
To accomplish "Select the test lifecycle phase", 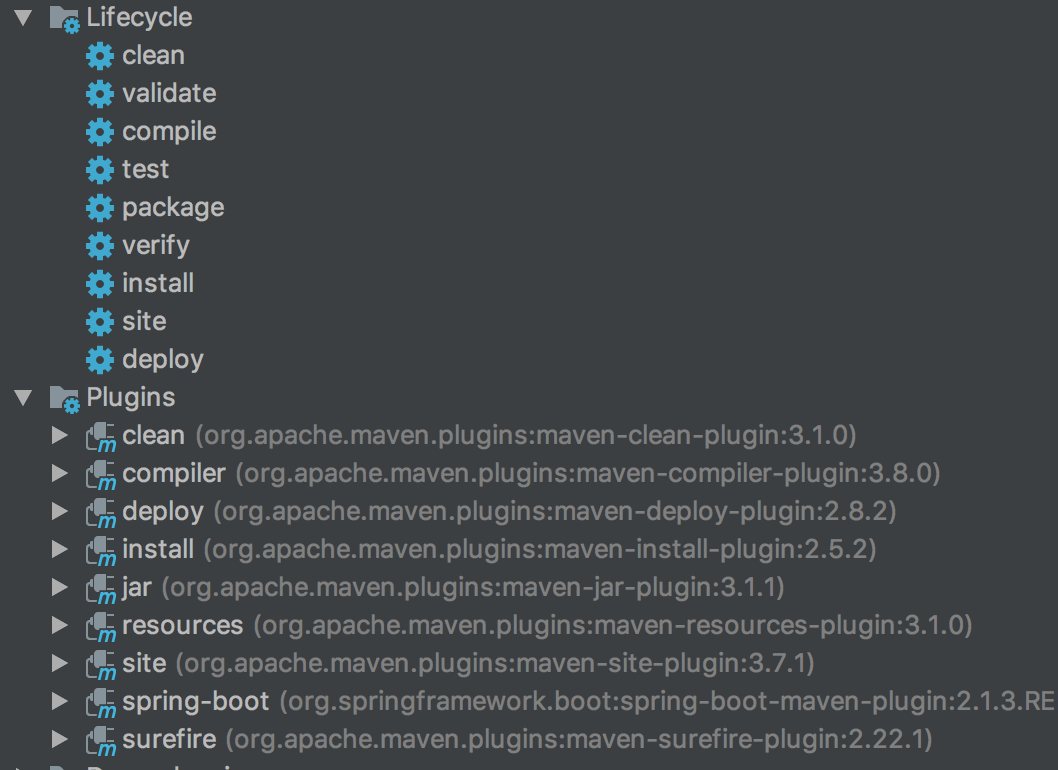I will [x=145, y=170].
